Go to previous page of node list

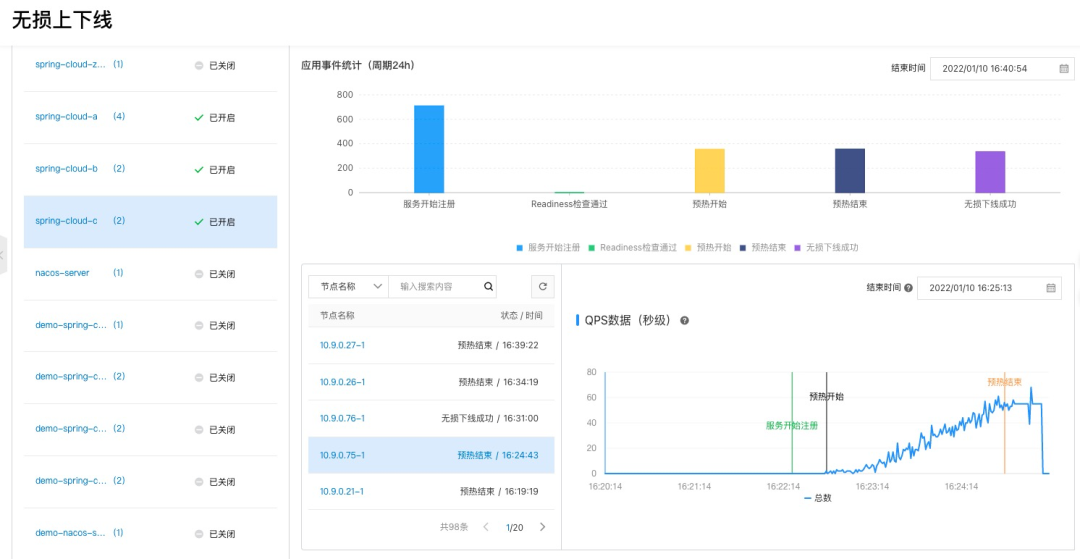pyautogui.click(x=486, y=527)
